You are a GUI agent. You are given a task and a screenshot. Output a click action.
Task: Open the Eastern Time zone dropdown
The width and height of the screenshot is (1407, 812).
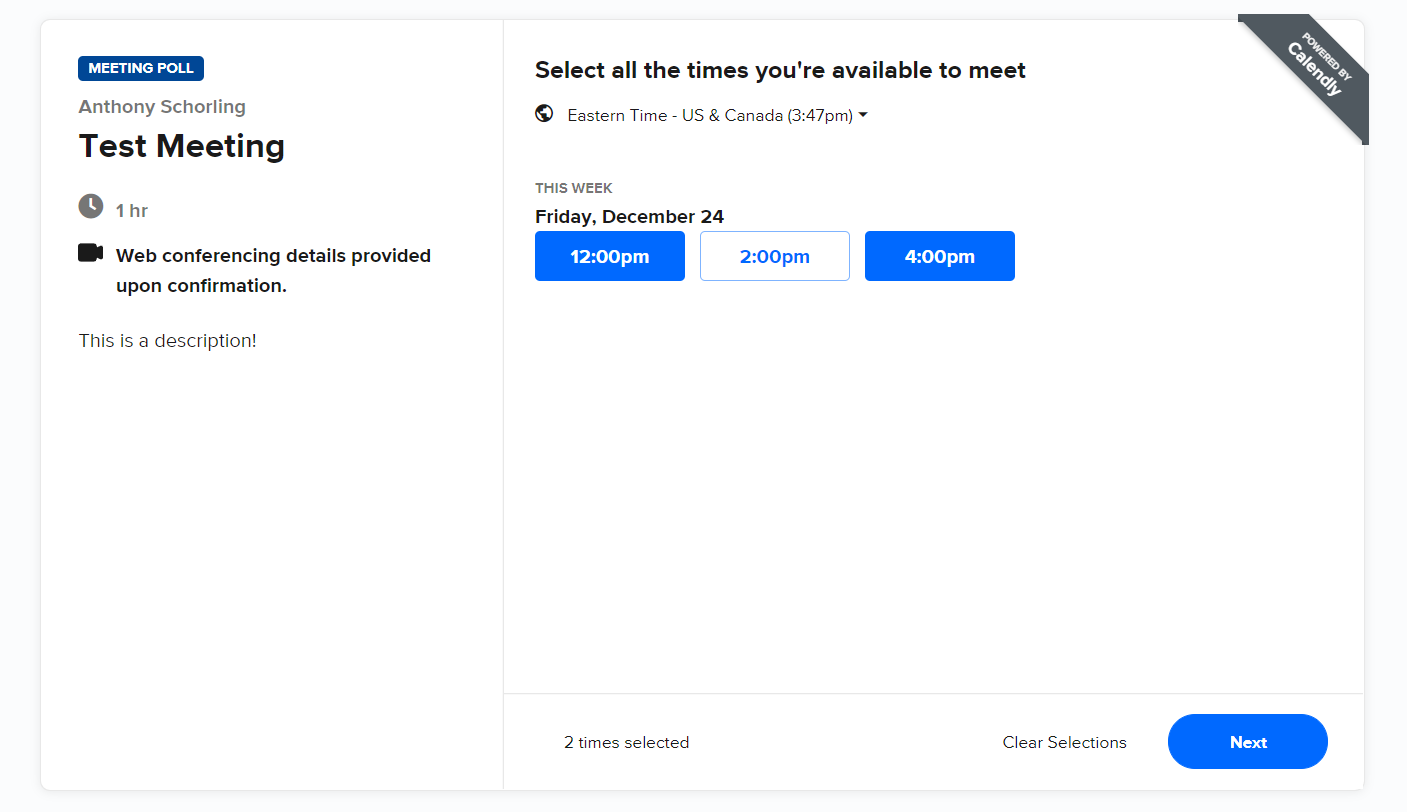click(x=710, y=115)
